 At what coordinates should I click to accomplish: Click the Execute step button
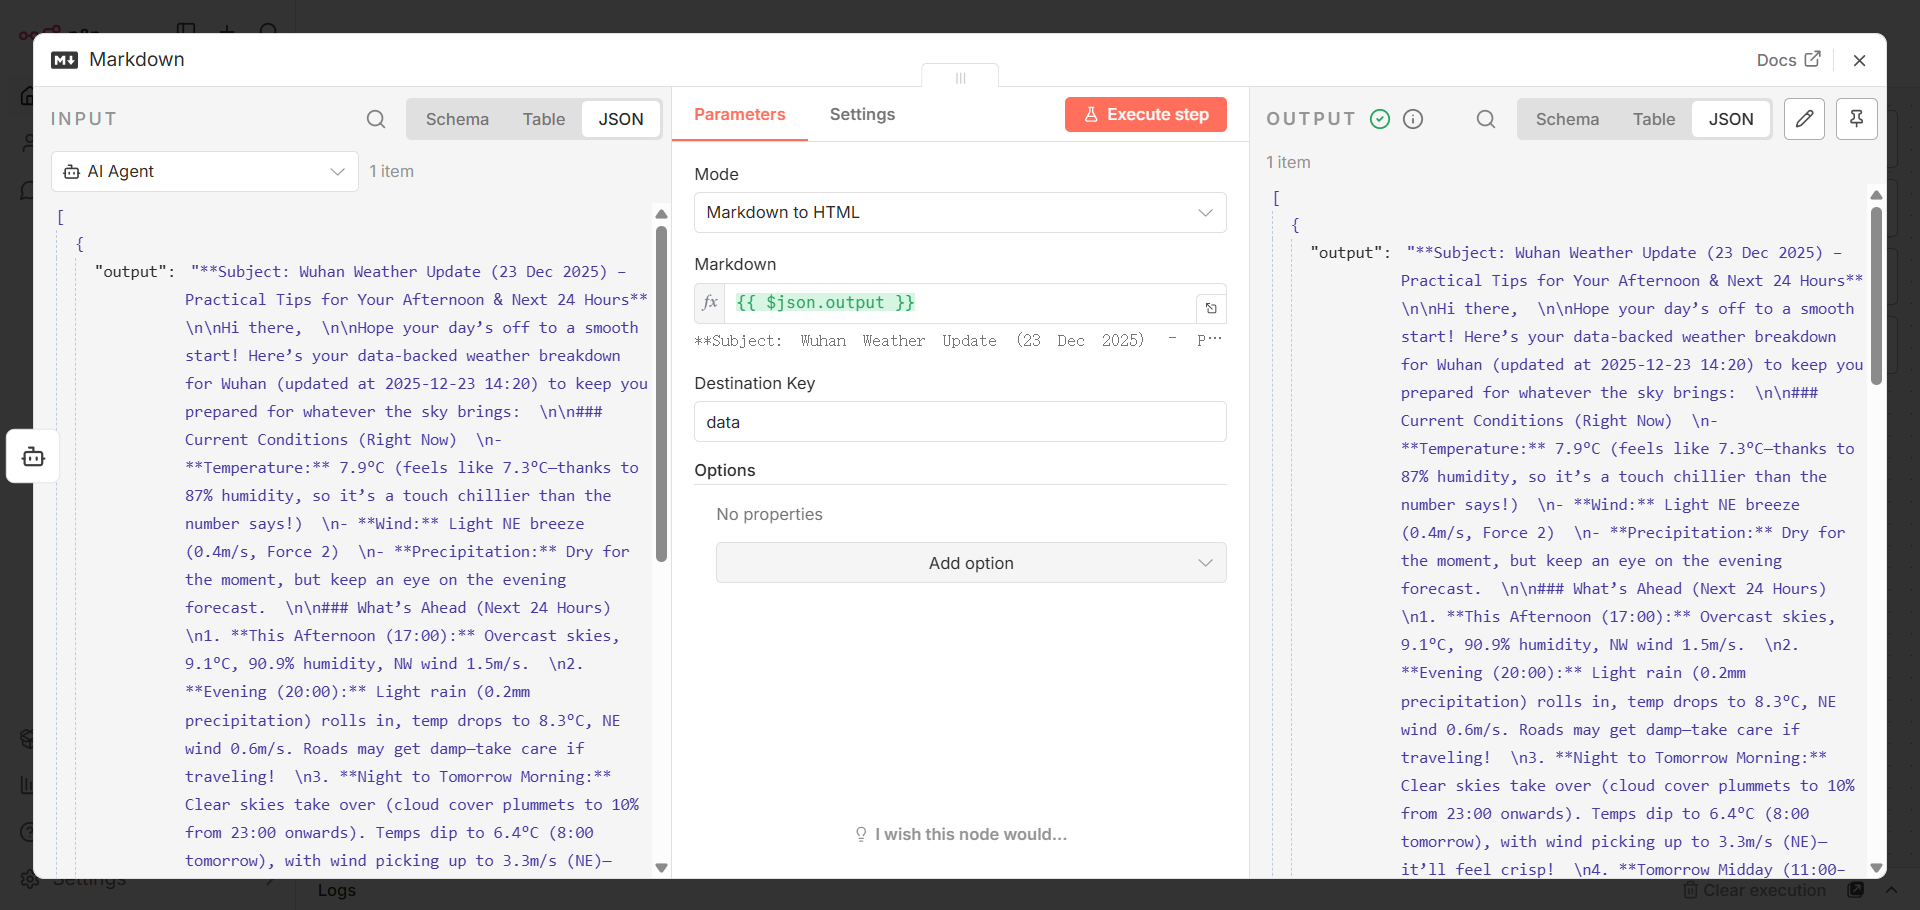point(1146,115)
